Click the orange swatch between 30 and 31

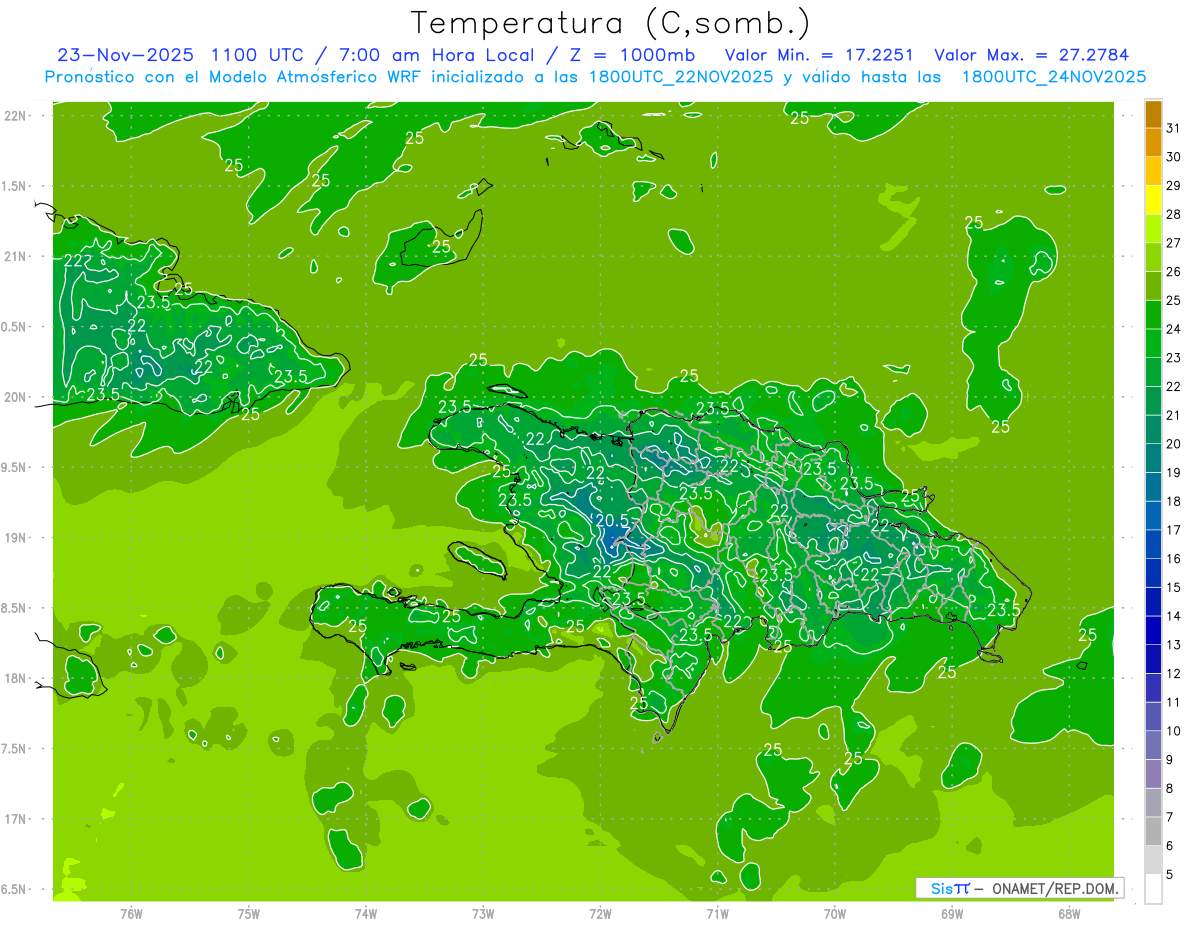coord(1153,142)
